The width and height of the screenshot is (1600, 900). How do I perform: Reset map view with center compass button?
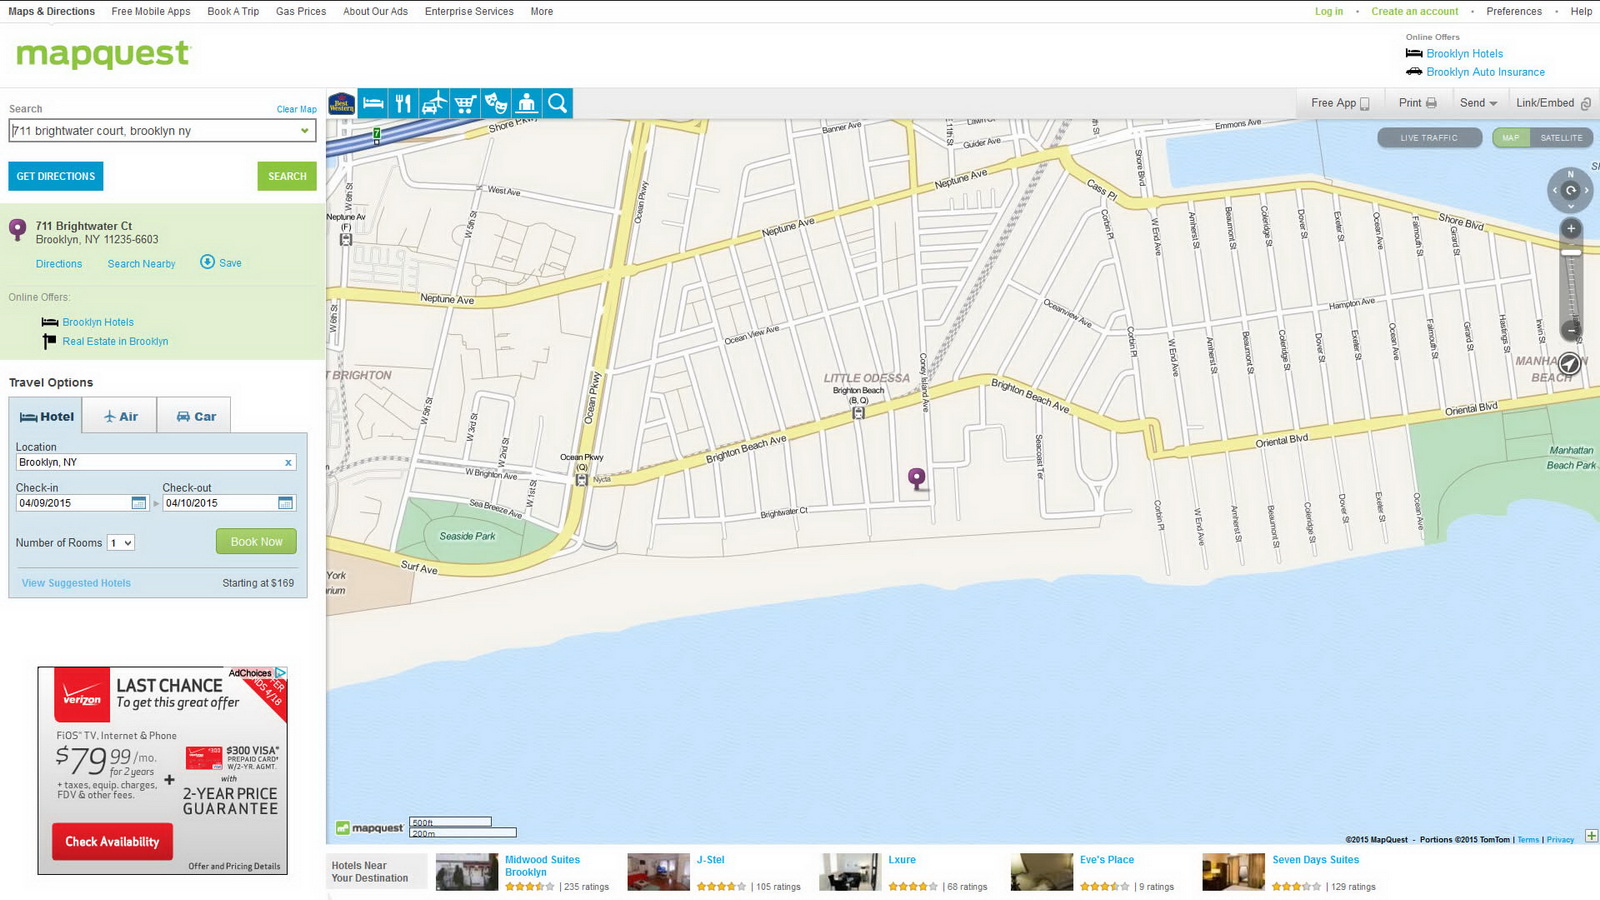pos(1571,190)
